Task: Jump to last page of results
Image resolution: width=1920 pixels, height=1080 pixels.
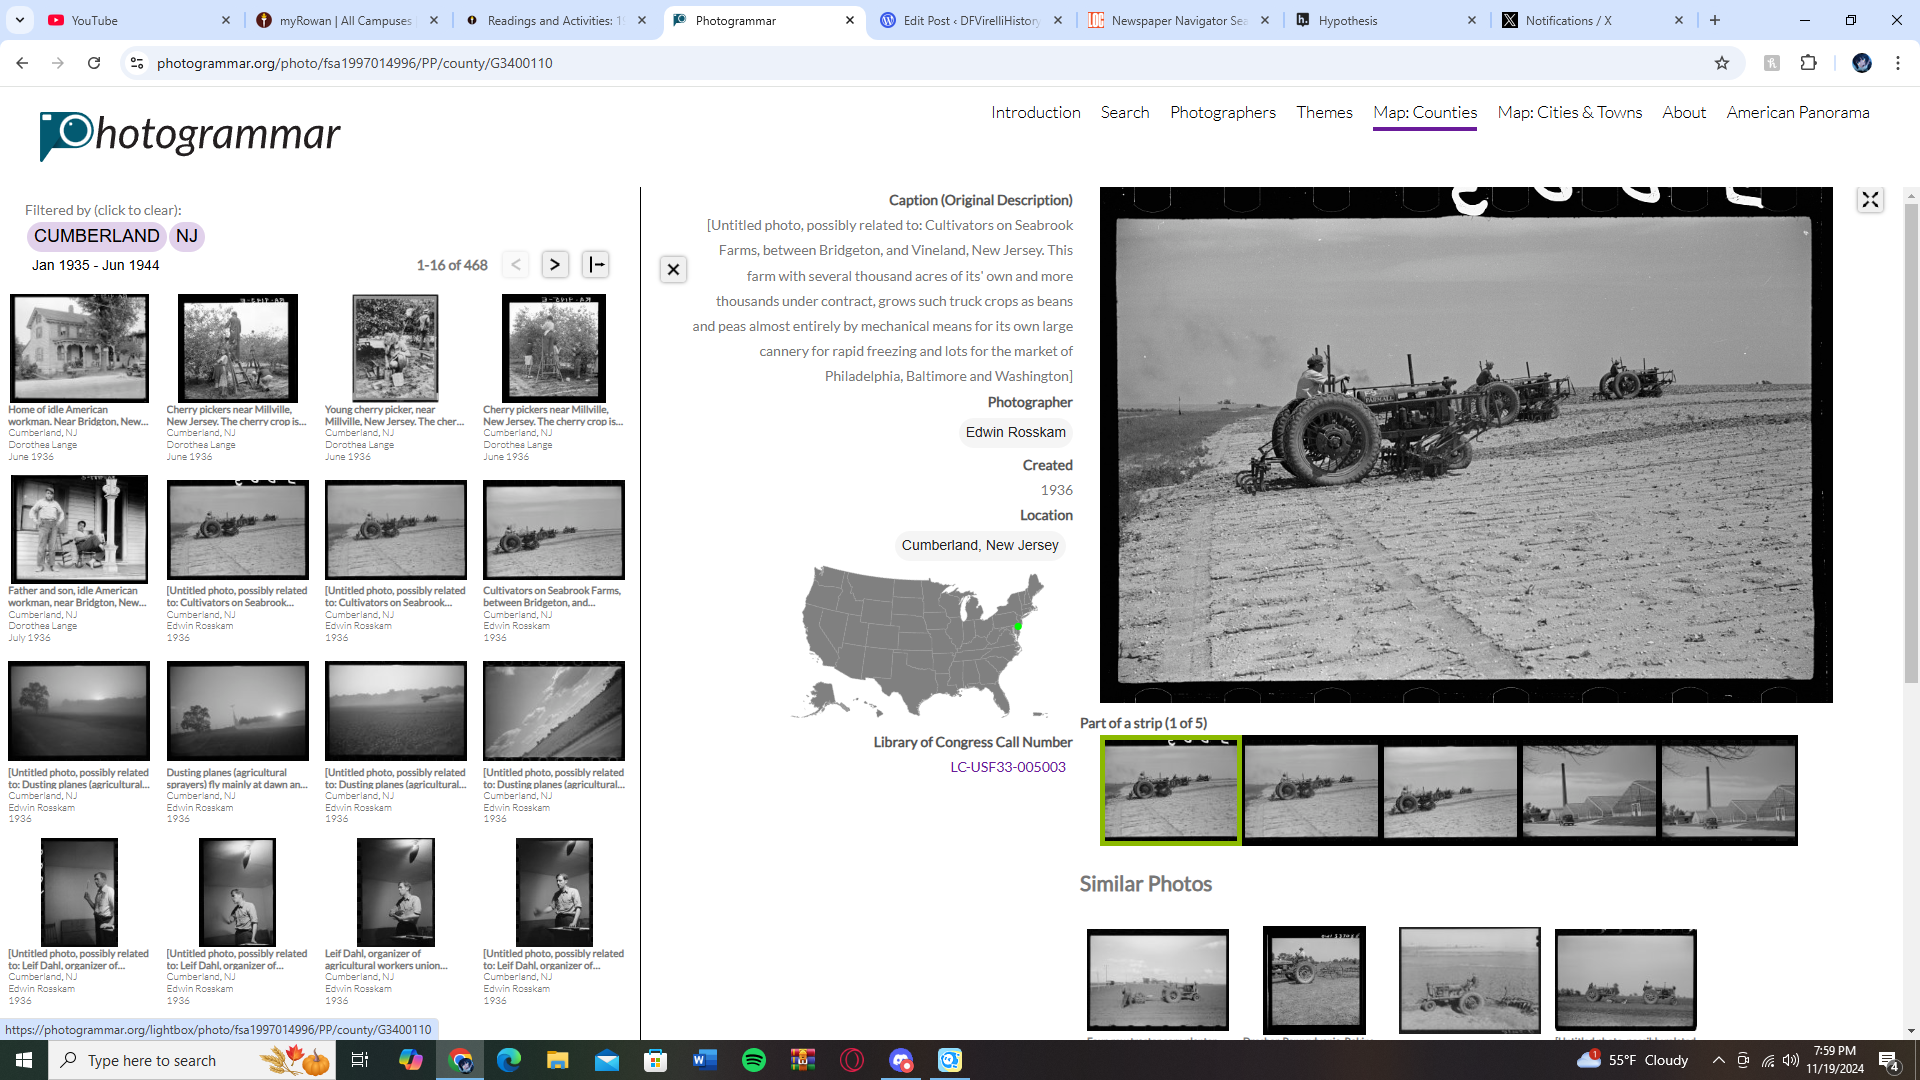Action: coord(596,265)
